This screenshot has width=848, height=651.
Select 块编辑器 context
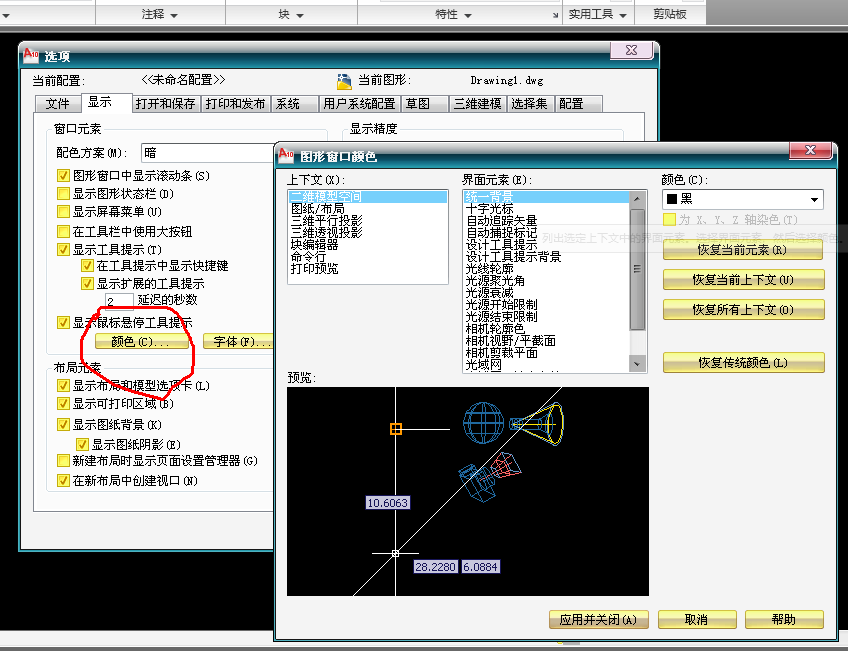click(x=368, y=244)
